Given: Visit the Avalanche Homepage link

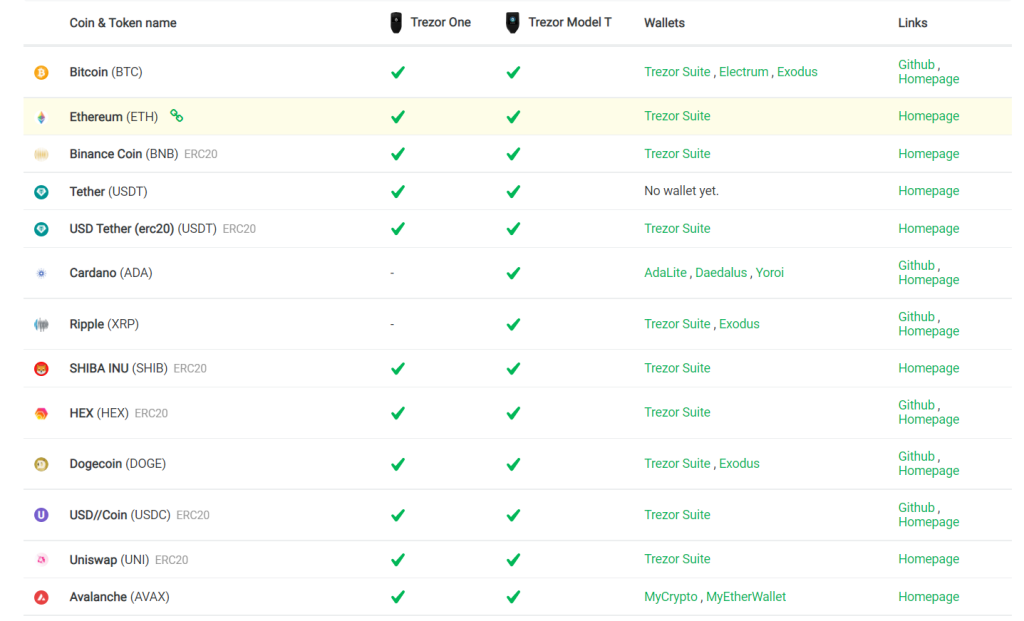Looking at the screenshot, I should [x=929, y=597].
